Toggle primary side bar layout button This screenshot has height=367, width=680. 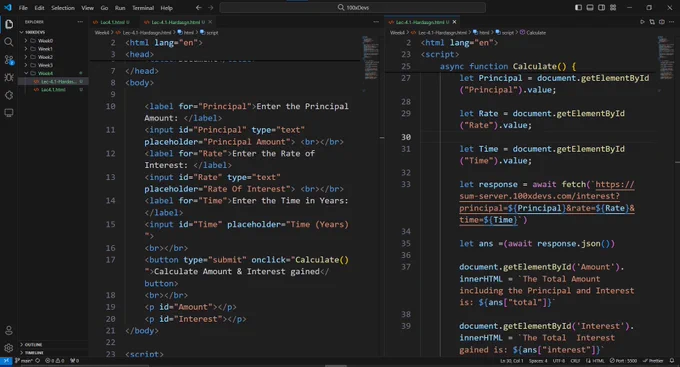pos(579,7)
